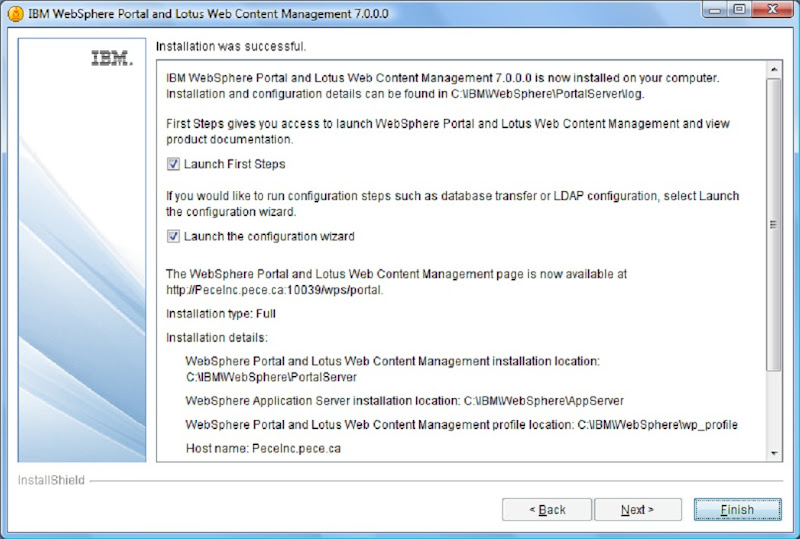The width and height of the screenshot is (800, 539).
Task: Click the installer icon in title bar
Action: [15, 14]
